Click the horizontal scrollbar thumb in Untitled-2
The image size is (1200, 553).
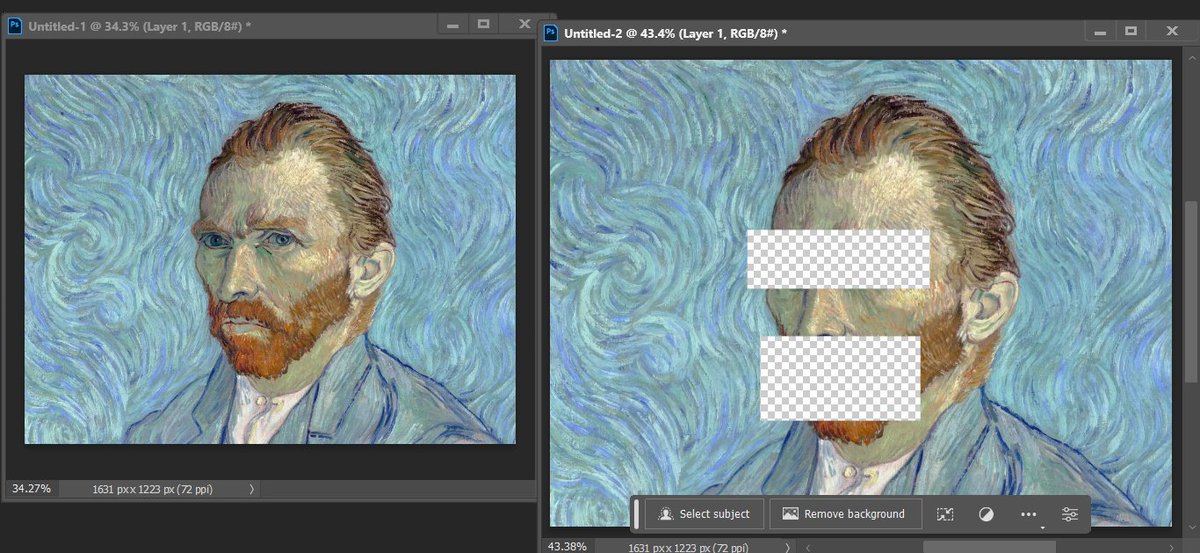[x=989, y=547]
